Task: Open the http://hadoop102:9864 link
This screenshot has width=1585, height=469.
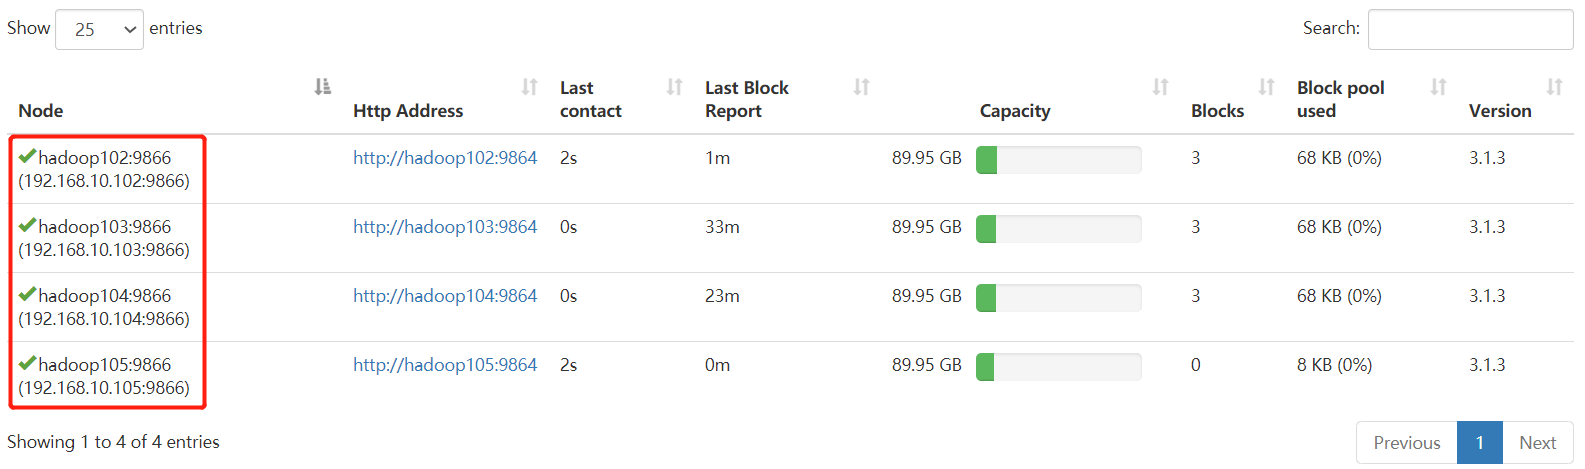Action: pyautogui.click(x=445, y=158)
